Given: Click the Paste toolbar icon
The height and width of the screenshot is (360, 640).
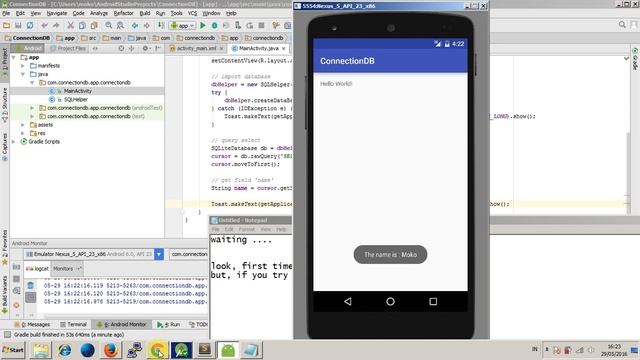Looking at the screenshot, I should point(94,25).
